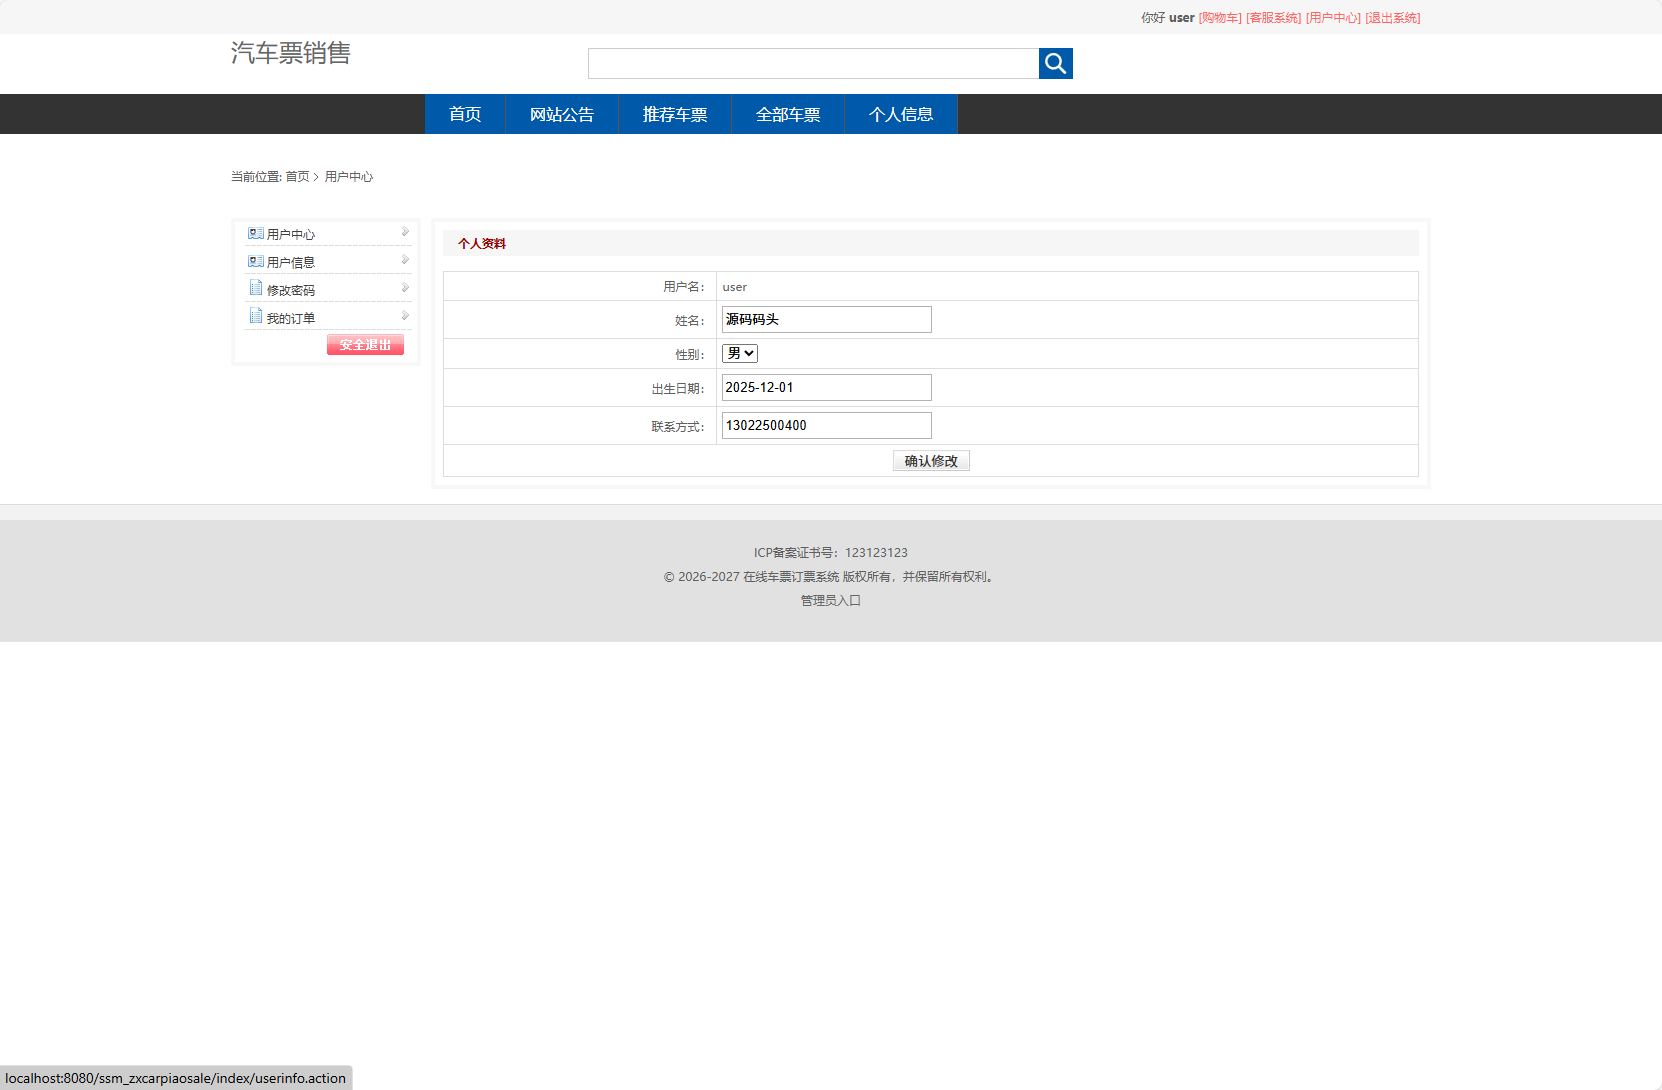The width and height of the screenshot is (1662, 1090).
Task: Select the 全部车票 navigation tab
Action: click(788, 115)
